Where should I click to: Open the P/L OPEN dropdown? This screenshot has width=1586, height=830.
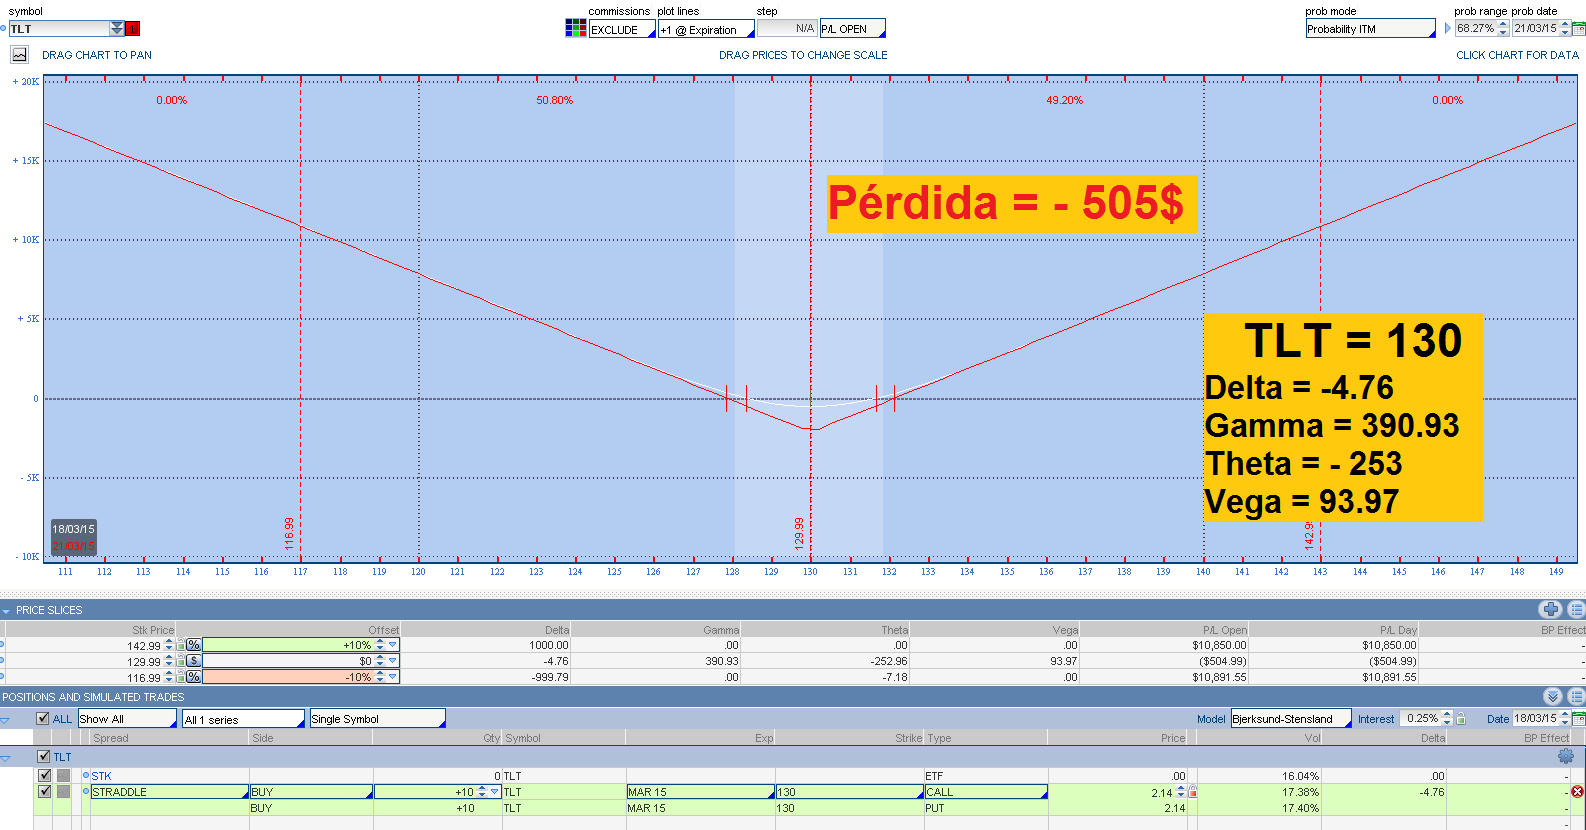(x=853, y=28)
